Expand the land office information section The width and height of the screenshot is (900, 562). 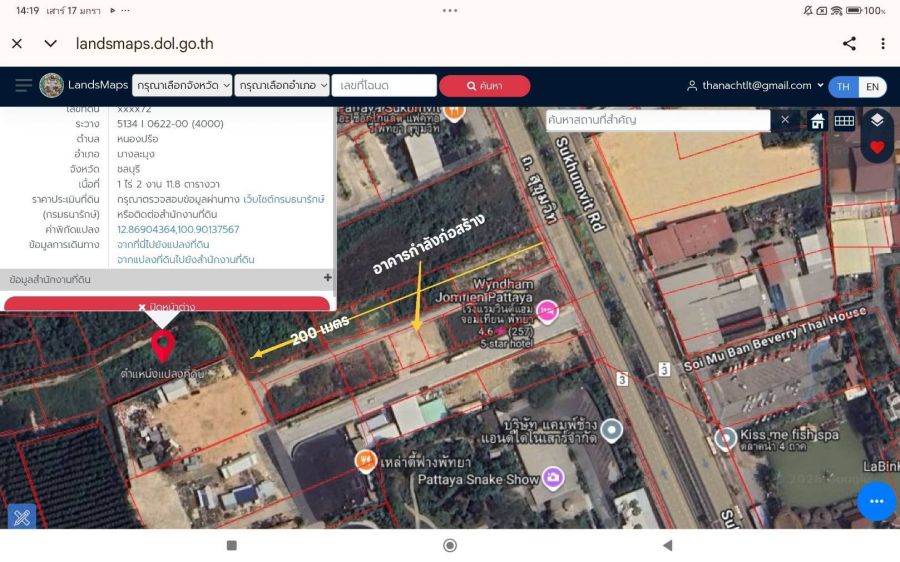coord(327,279)
